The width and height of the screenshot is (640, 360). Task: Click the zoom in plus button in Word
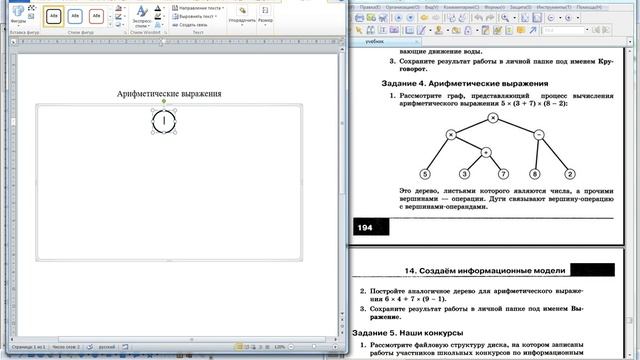click(x=335, y=347)
